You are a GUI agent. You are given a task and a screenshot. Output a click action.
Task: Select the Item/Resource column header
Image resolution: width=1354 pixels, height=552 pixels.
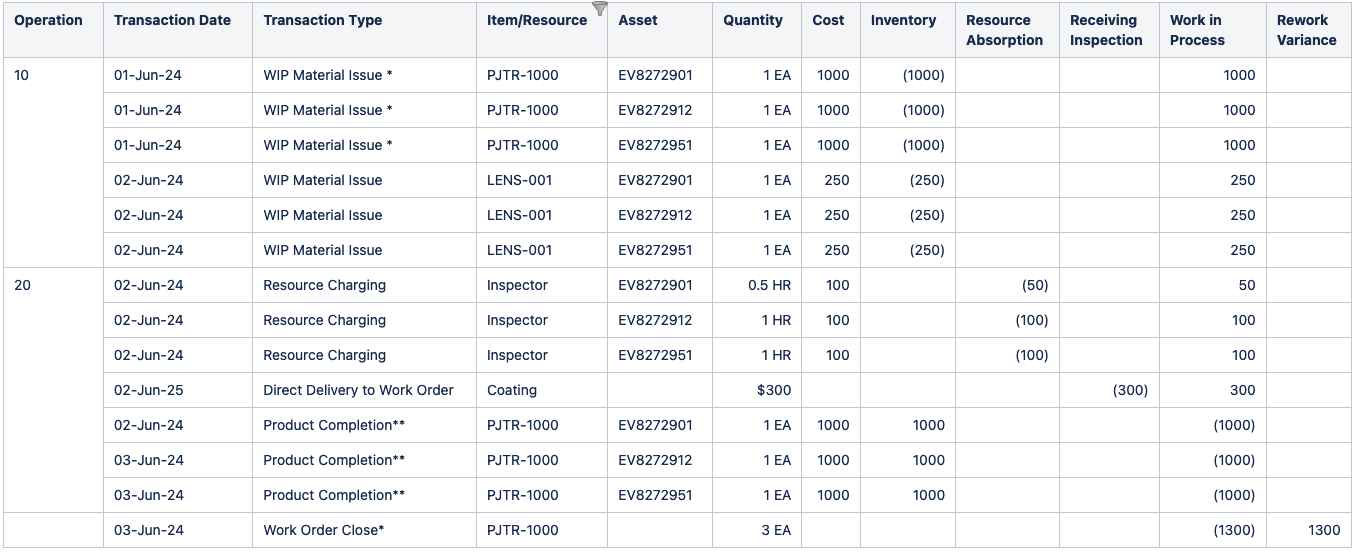coord(537,20)
